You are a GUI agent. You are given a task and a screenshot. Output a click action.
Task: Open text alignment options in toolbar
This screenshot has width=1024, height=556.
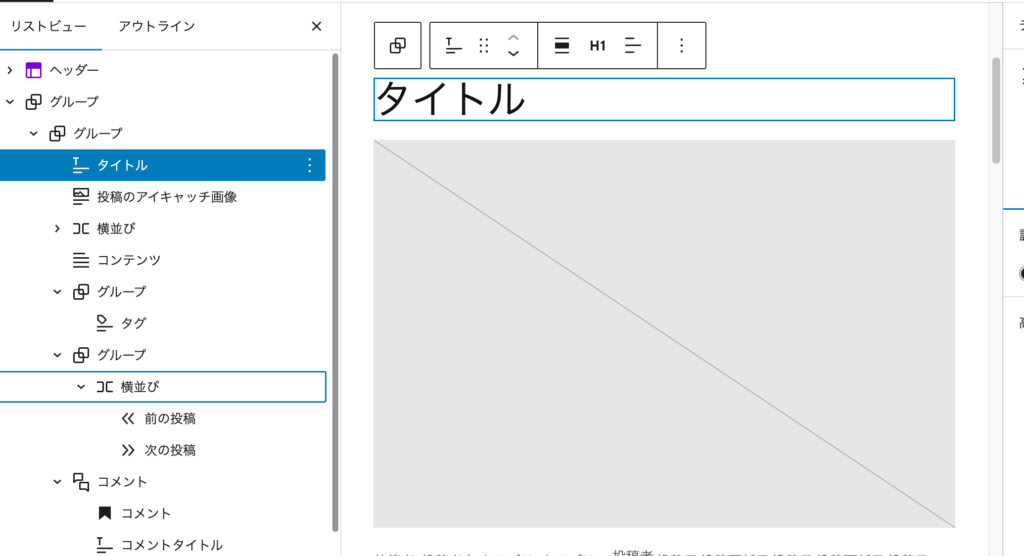632,45
